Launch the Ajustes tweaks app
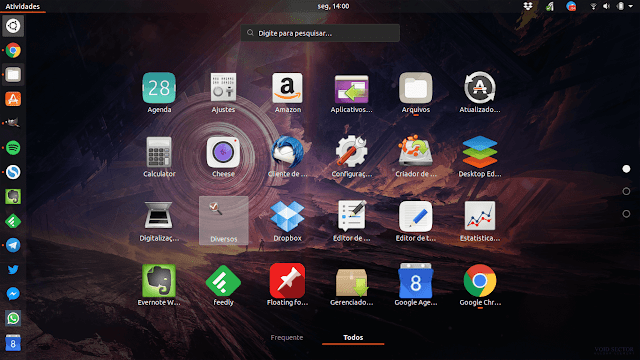Image resolution: width=640 pixels, height=360 pixels. pos(223,88)
